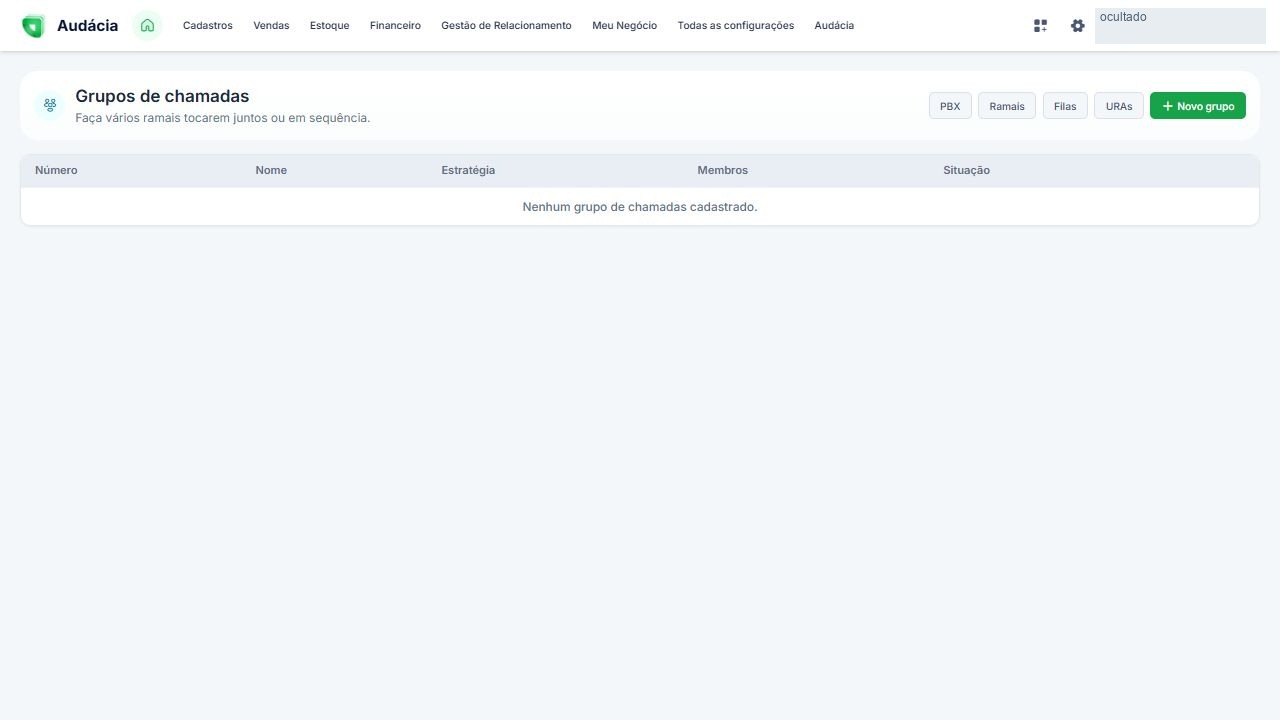
Task: Go to the home icon button
Action: pyautogui.click(x=147, y=26)
